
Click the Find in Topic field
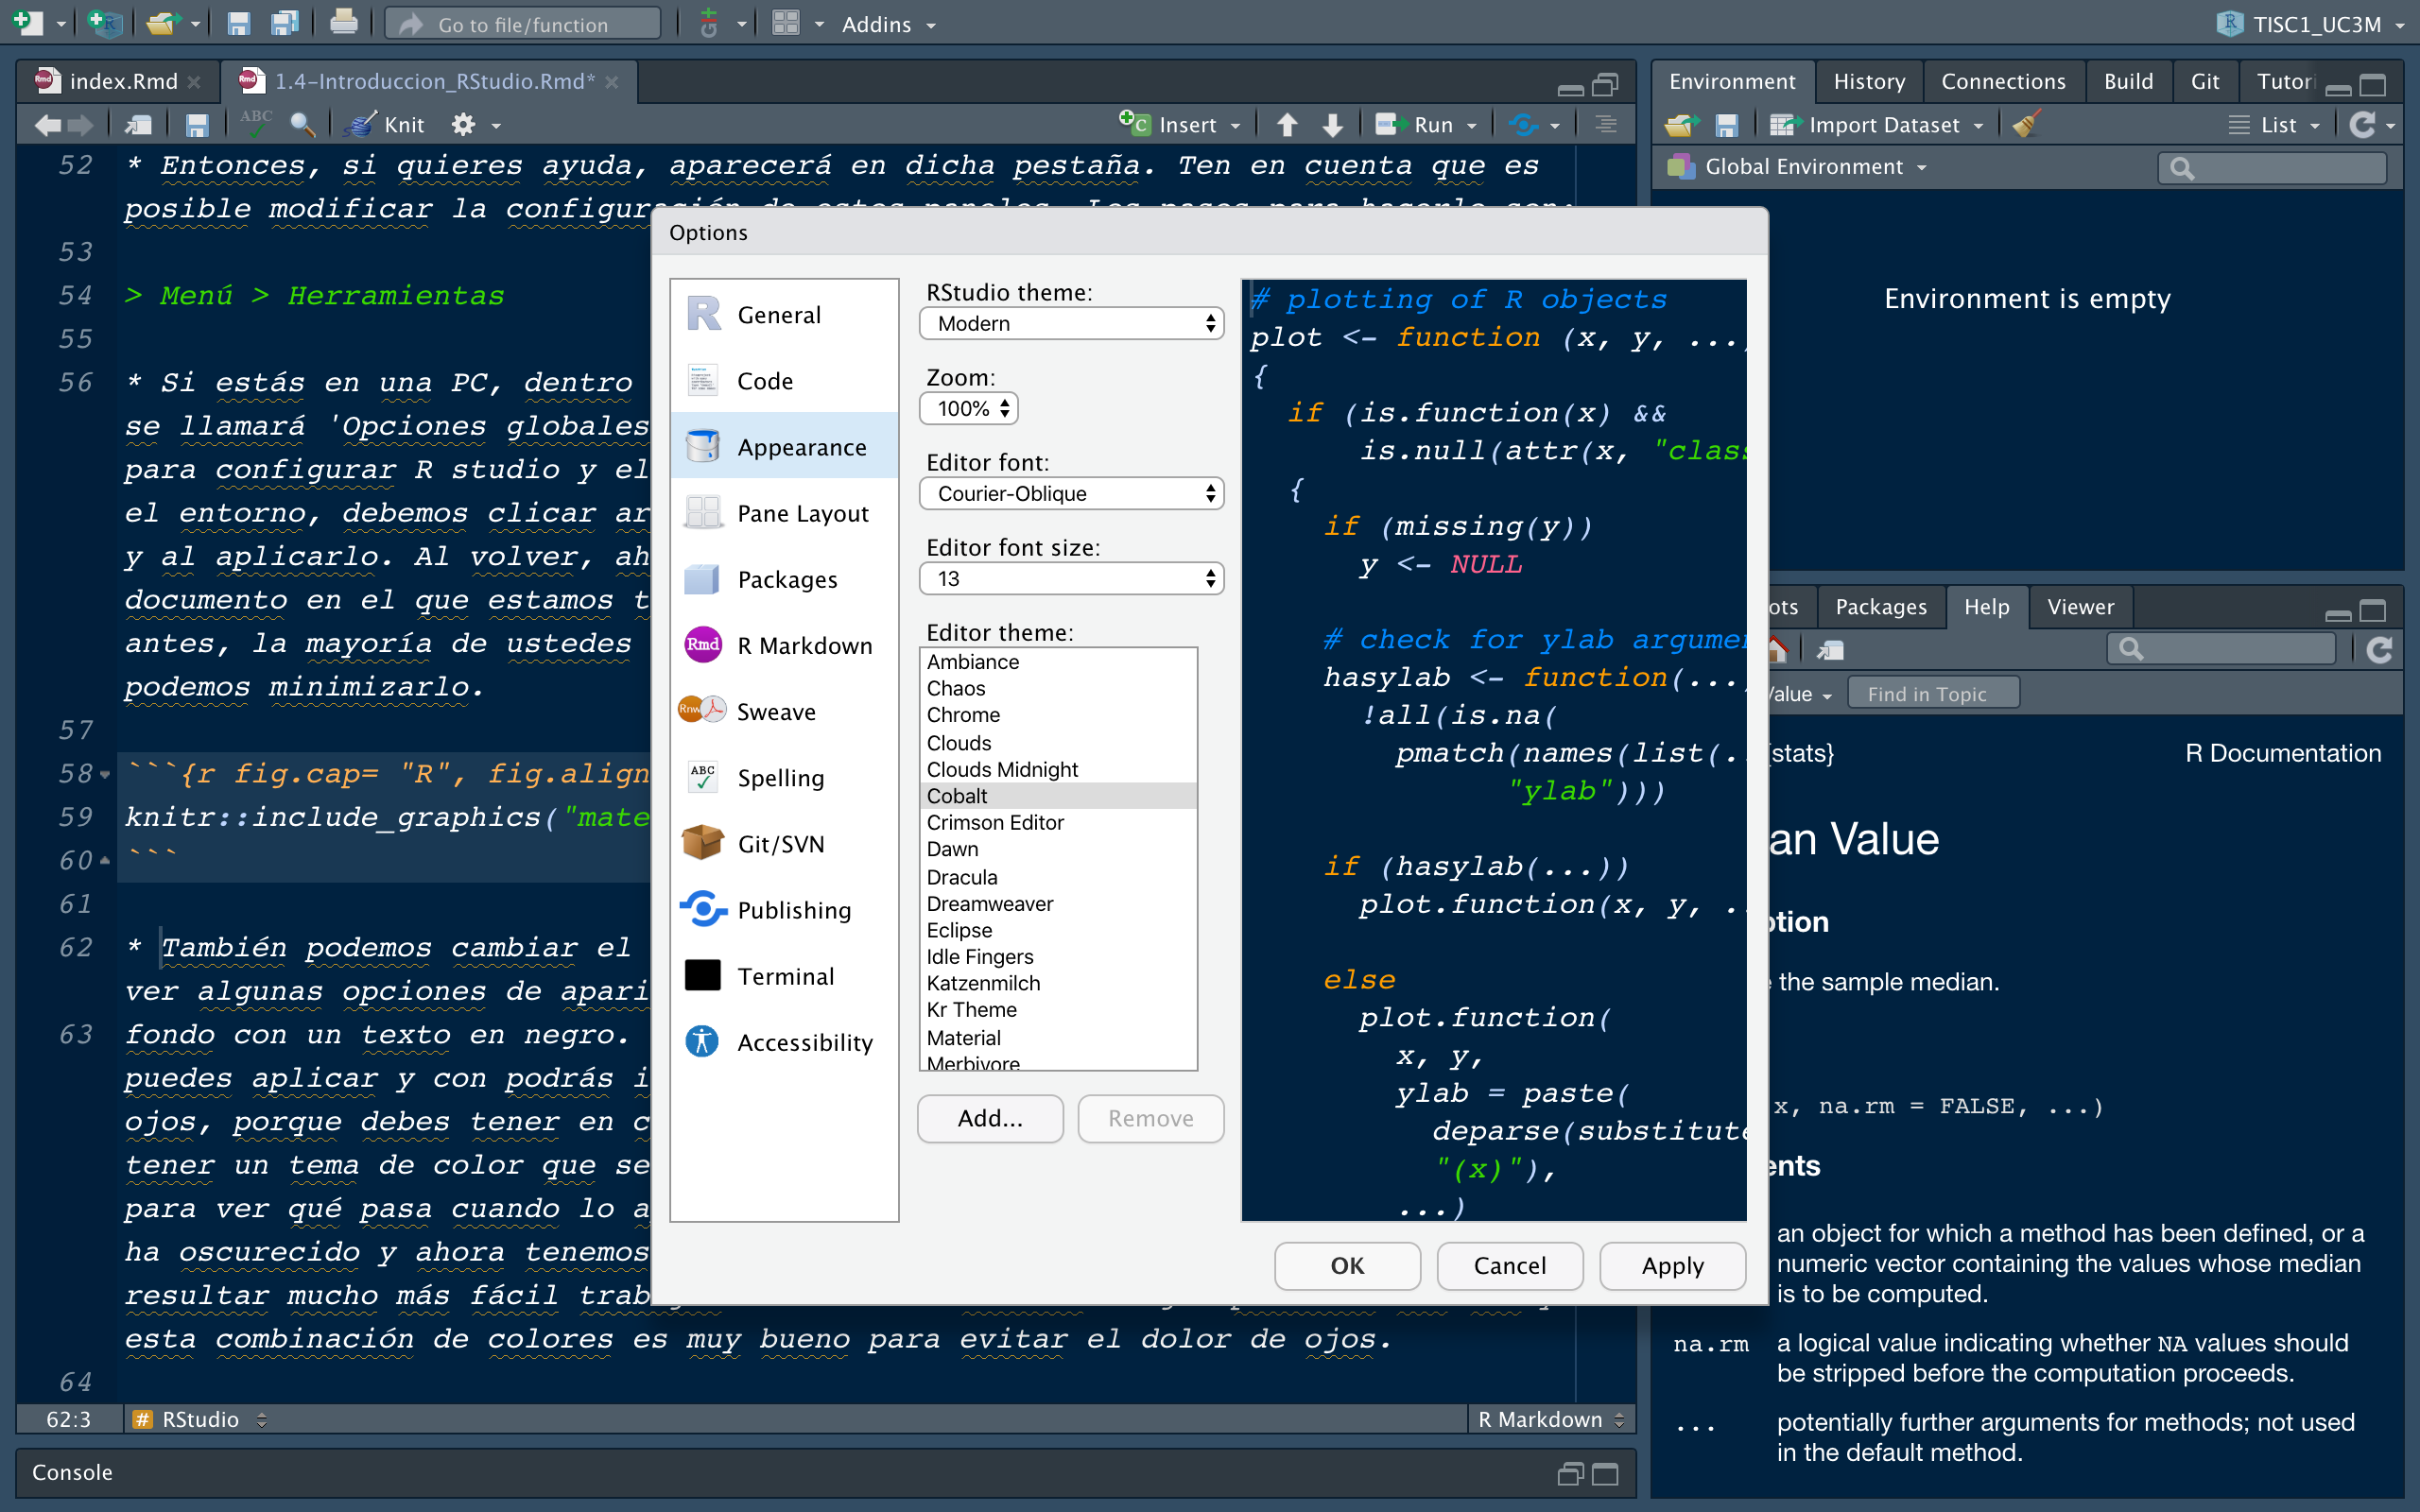(x=1932, y=693)
